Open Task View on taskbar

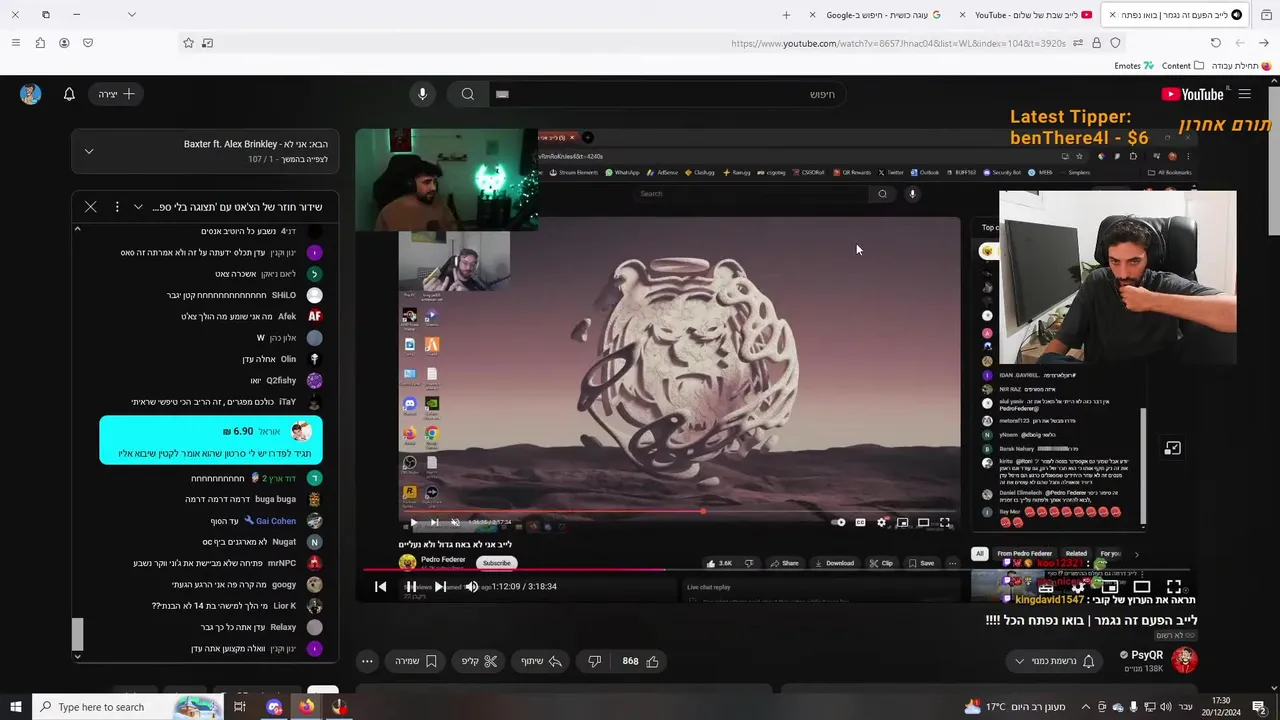(240, 707)
